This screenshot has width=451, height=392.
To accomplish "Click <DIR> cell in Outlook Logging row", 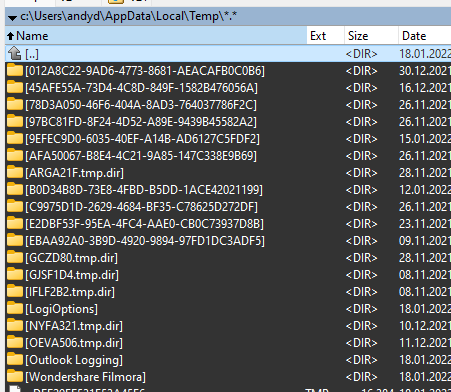I will coord(362,360).
